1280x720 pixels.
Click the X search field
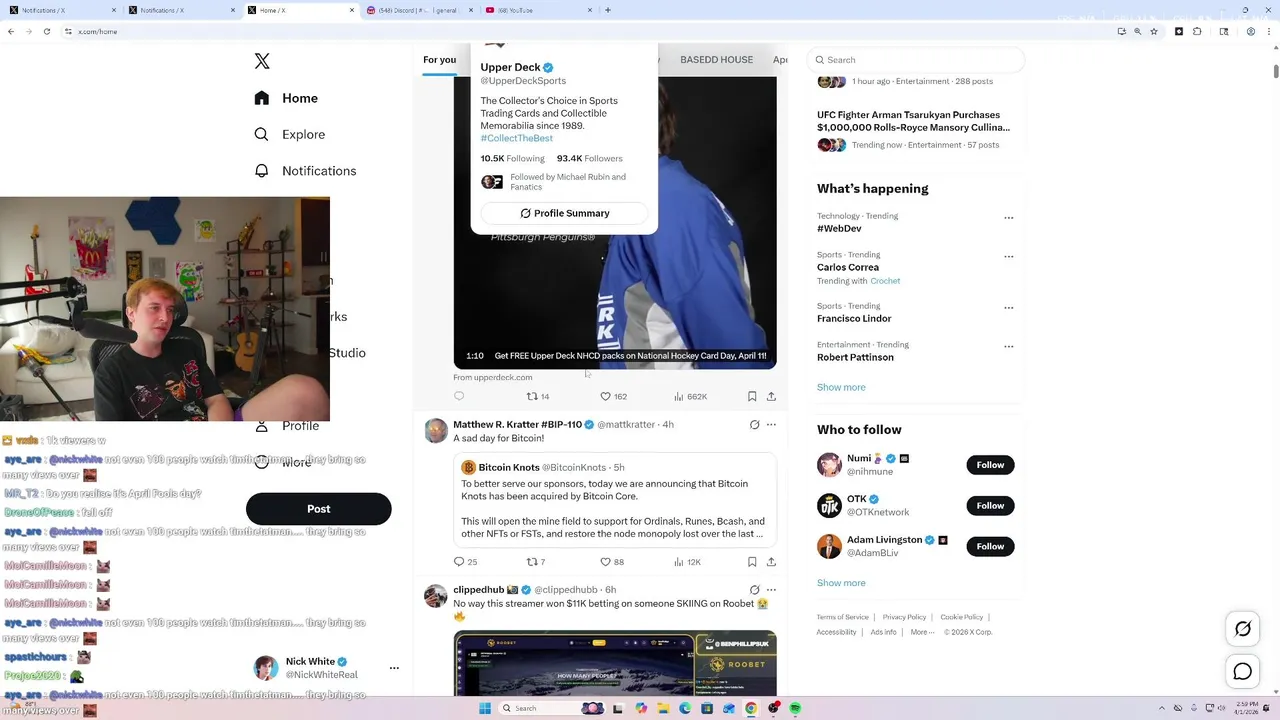coord(916,60)
